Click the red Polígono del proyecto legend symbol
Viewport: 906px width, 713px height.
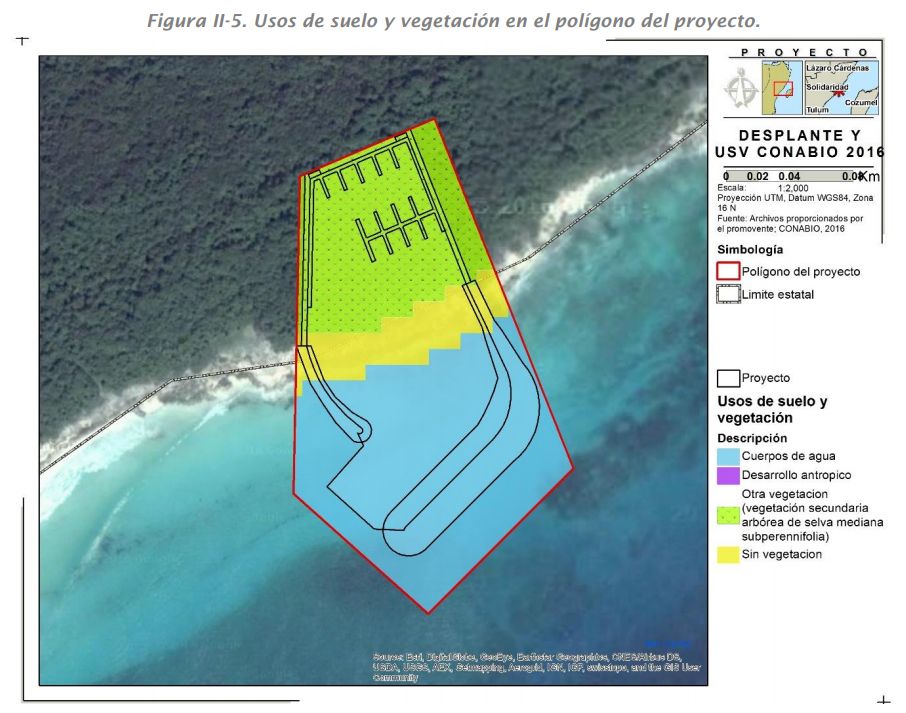(728, 271)
